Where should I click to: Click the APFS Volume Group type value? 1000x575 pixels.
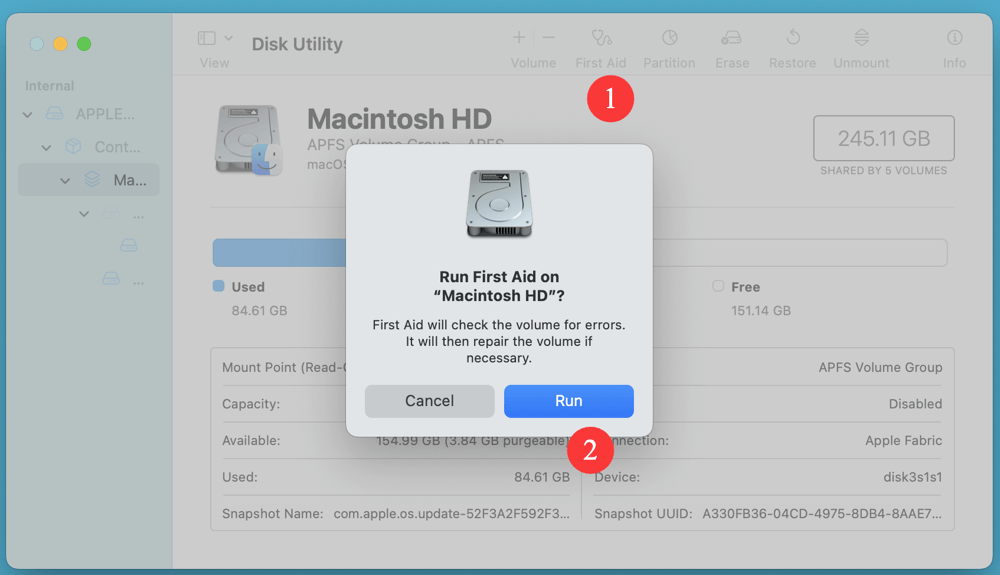[880, 367]
